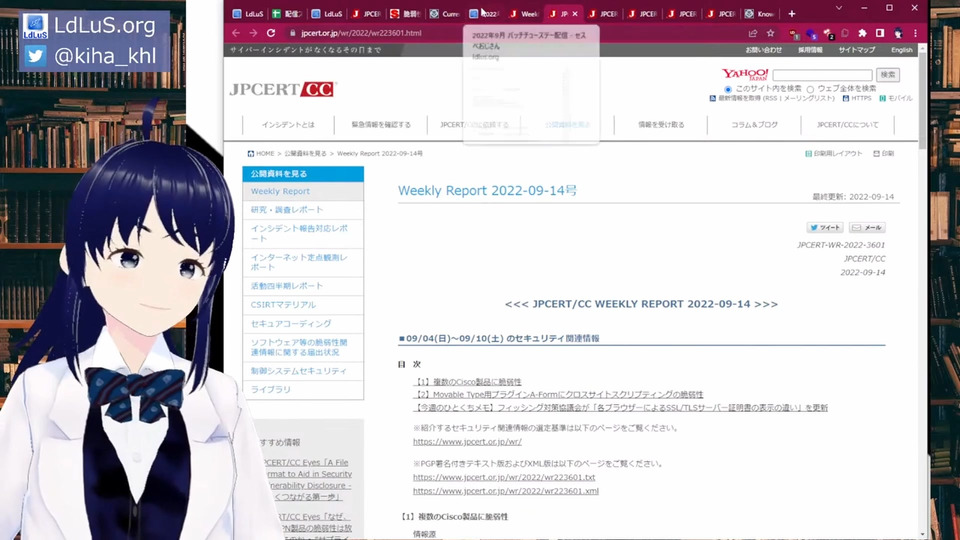960x540 pixels.
Task: Open コラム&ブログ navigation menu
Action: 754,125
